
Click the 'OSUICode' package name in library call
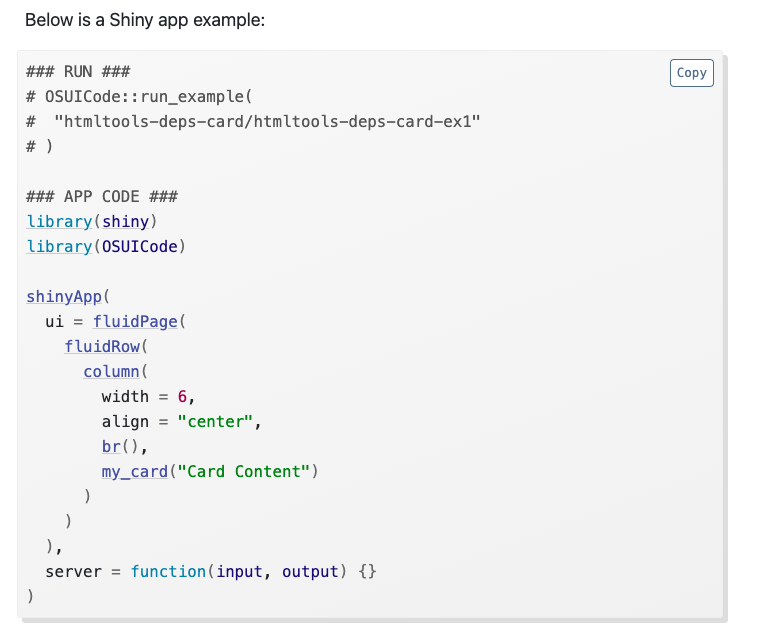click(x=140, y=247)
